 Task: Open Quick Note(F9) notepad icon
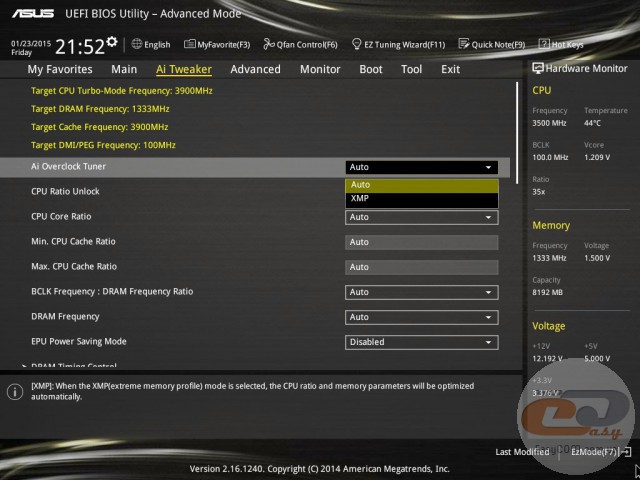[x=464, y=44]
